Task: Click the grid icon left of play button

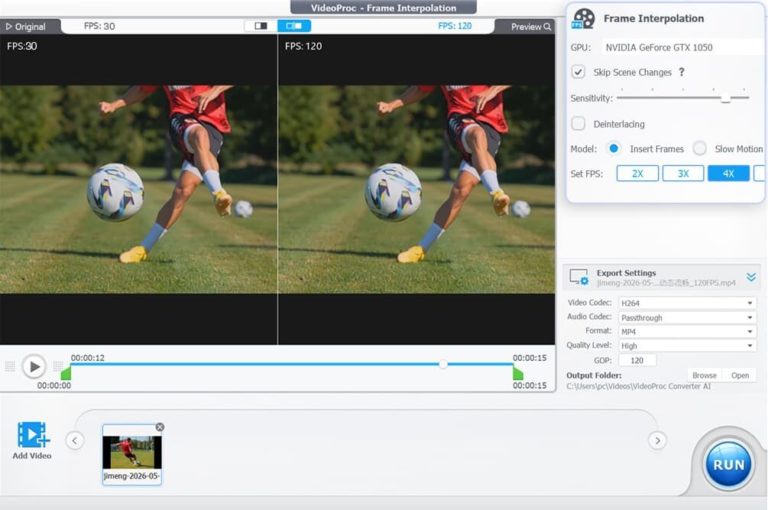Action: [x=10, y=366]
